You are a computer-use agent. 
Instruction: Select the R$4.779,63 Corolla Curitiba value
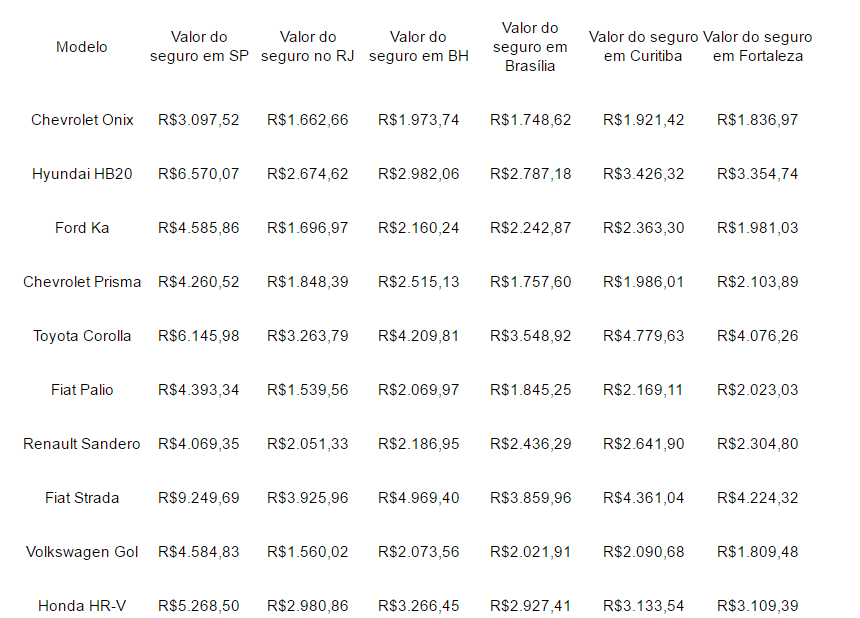tap(644, 336)
